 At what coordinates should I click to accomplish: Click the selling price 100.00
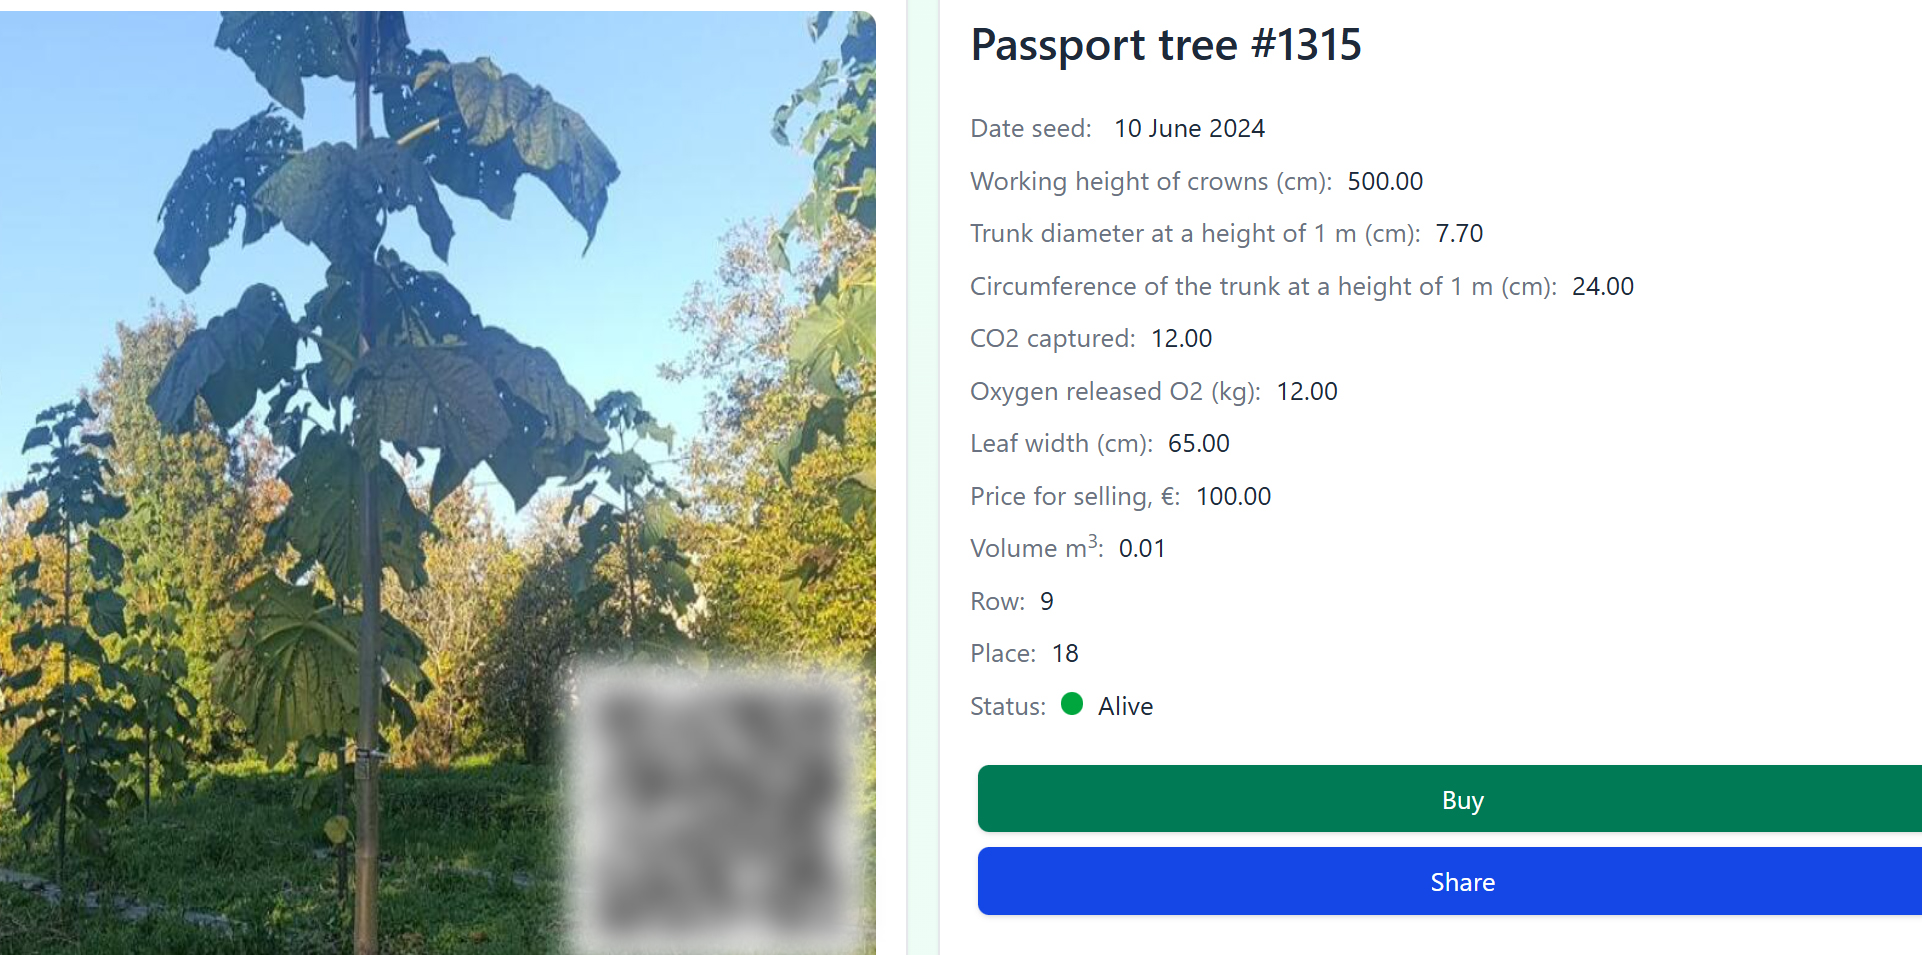pos(1233,497)
